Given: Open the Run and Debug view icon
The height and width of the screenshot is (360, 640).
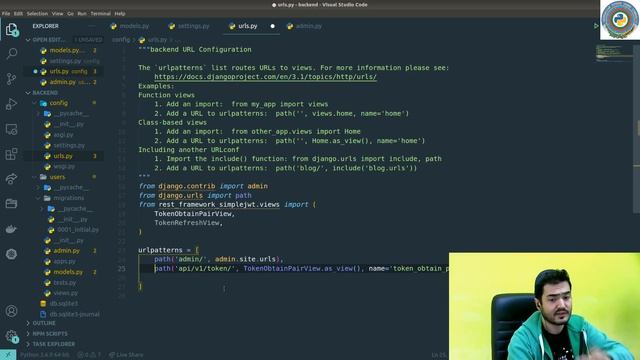Looking at the screenshot, I should [x=11, y=104].
